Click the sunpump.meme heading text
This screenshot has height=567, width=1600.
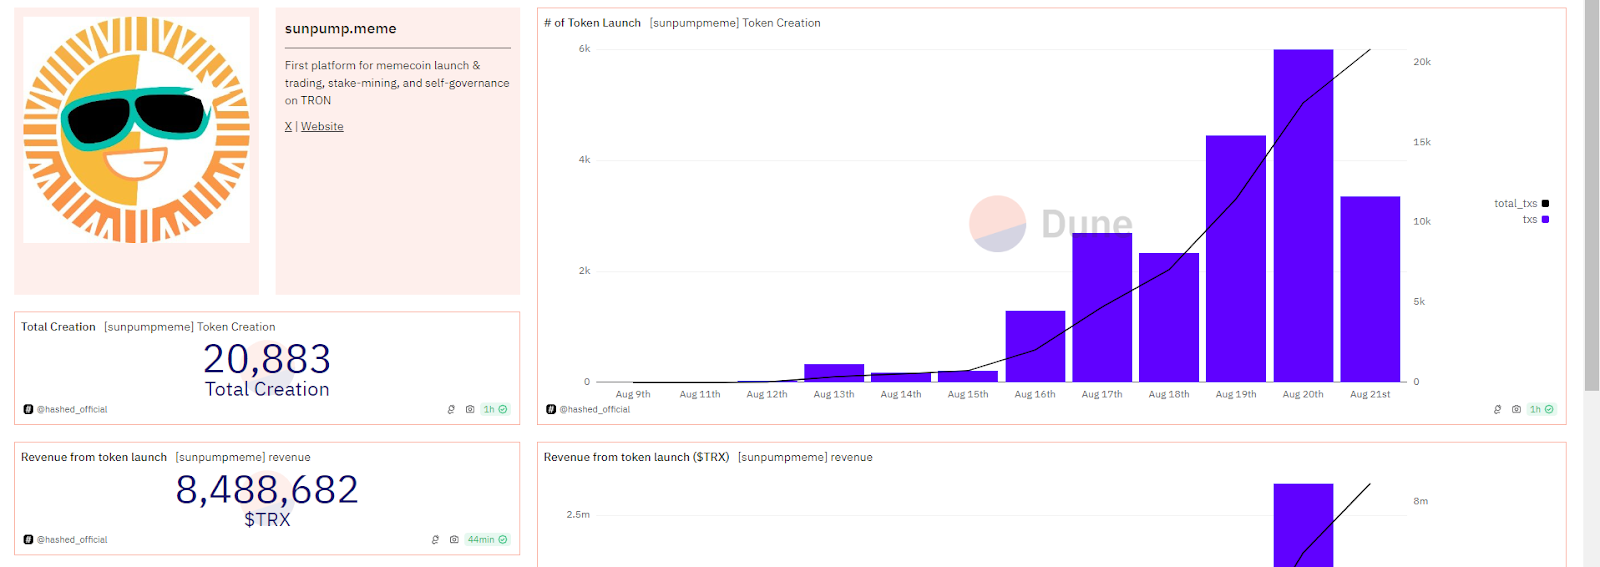340,29
